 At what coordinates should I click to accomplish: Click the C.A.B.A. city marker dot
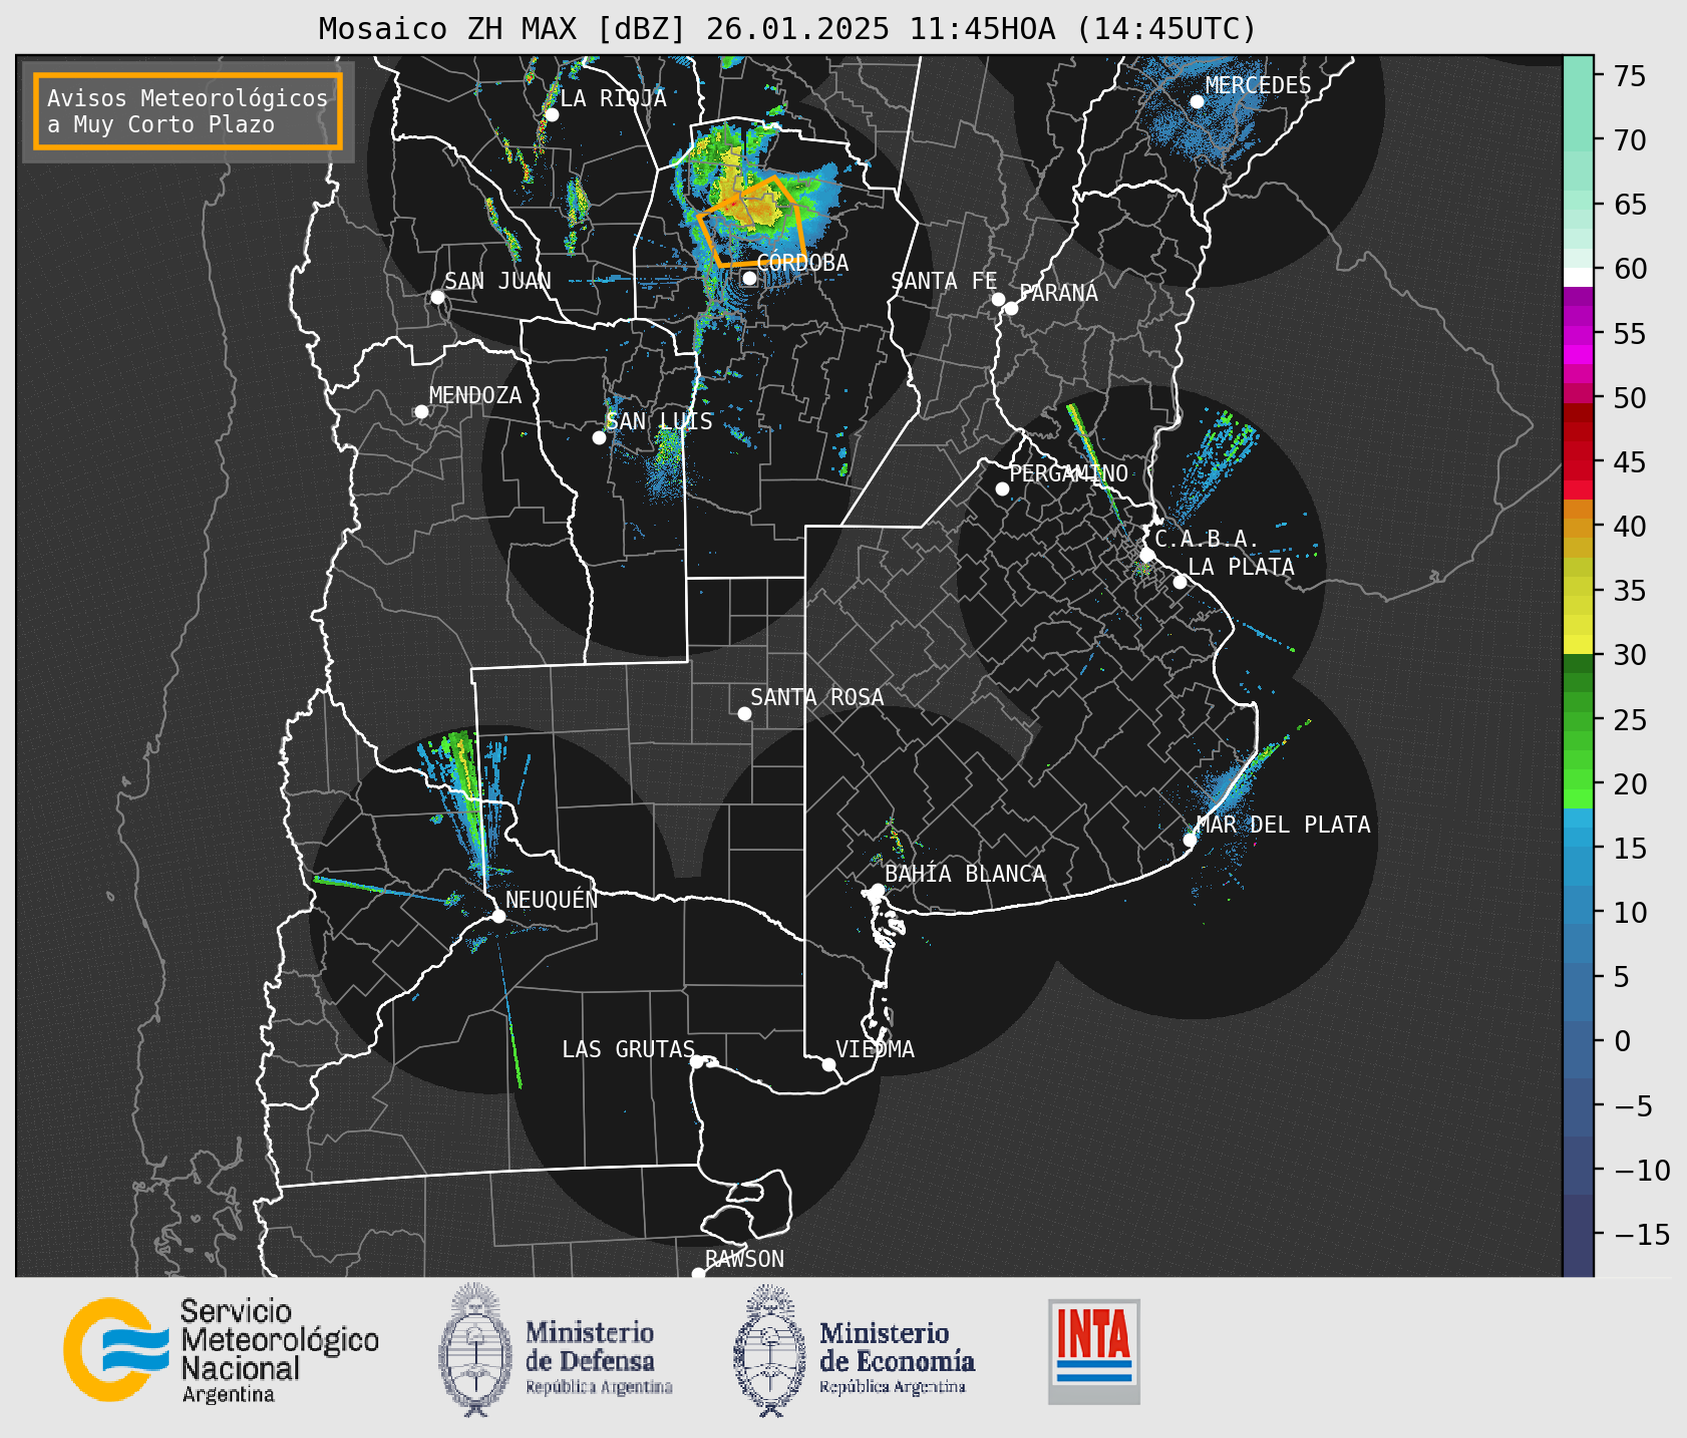coord(1148,555)
